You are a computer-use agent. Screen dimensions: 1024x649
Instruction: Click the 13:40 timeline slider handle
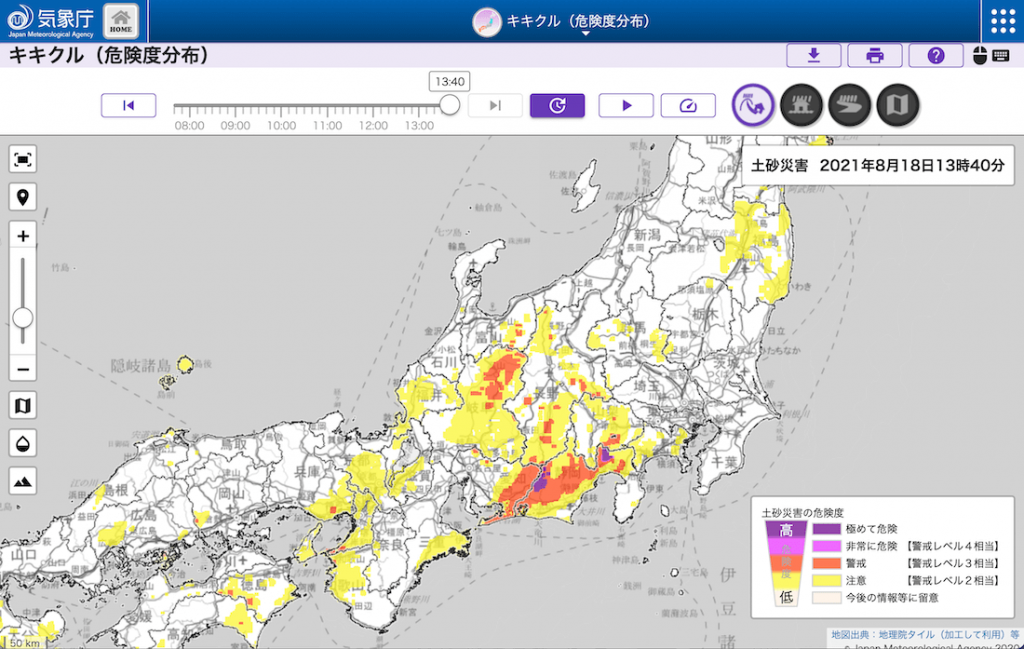tap(450, 105)
